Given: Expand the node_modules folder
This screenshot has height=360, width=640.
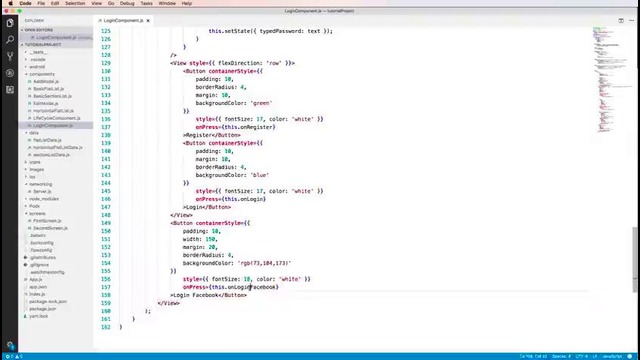Looking at the screenshot, I should 43,199.
